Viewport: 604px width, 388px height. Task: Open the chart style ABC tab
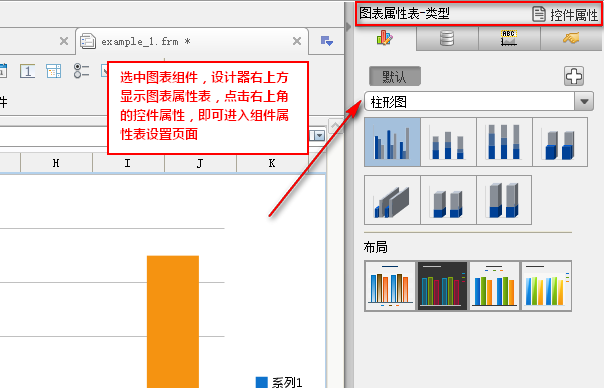(509, 38)
